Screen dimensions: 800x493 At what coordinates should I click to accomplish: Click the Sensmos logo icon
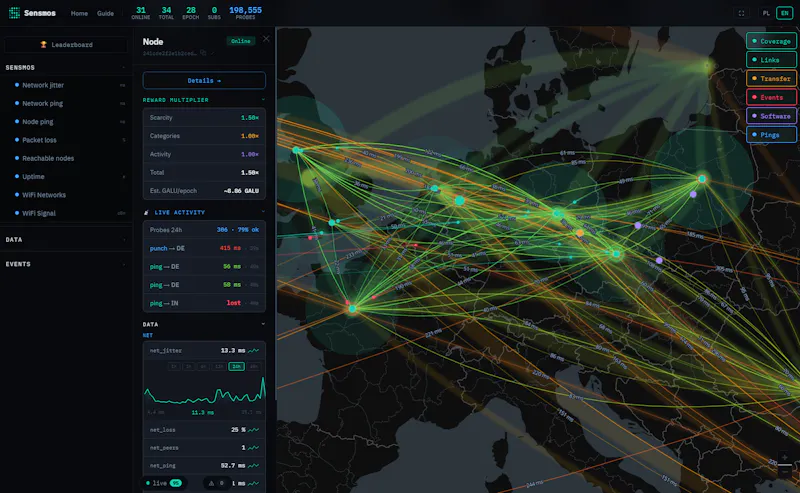[x=14, y=13]
